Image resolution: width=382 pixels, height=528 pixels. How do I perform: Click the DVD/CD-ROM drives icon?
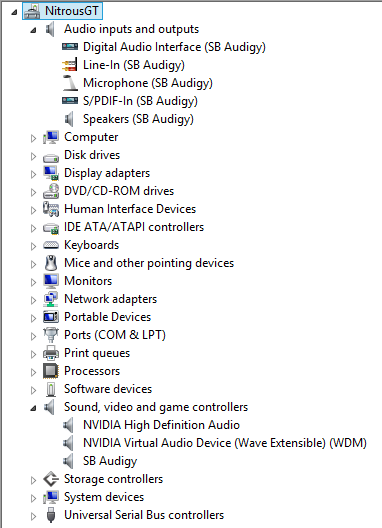tap(51, 191)
